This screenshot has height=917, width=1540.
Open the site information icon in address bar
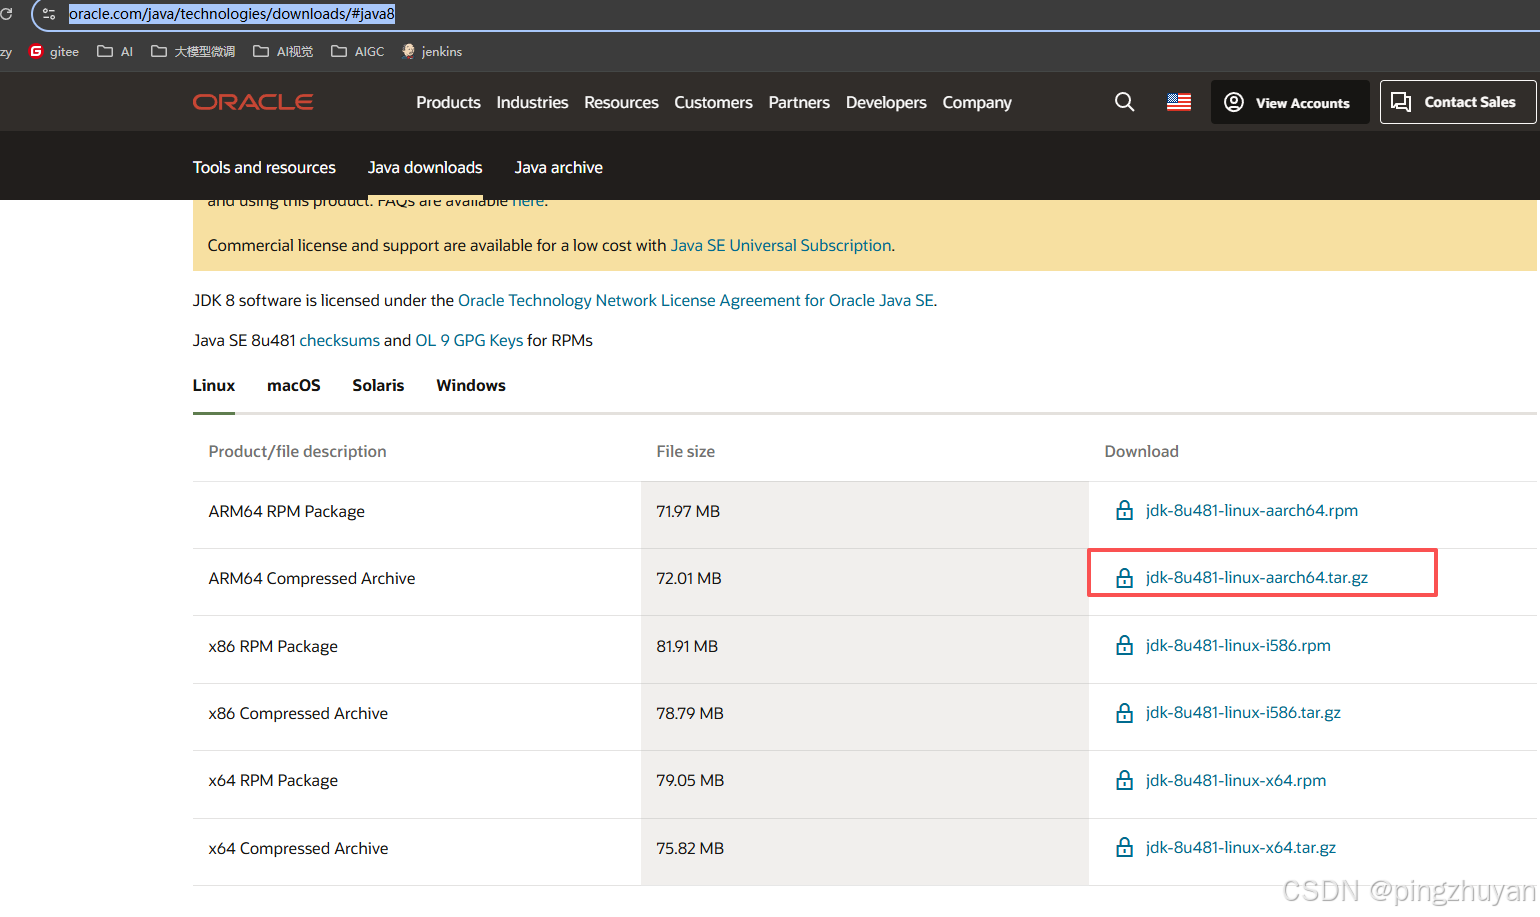(49, 14)
